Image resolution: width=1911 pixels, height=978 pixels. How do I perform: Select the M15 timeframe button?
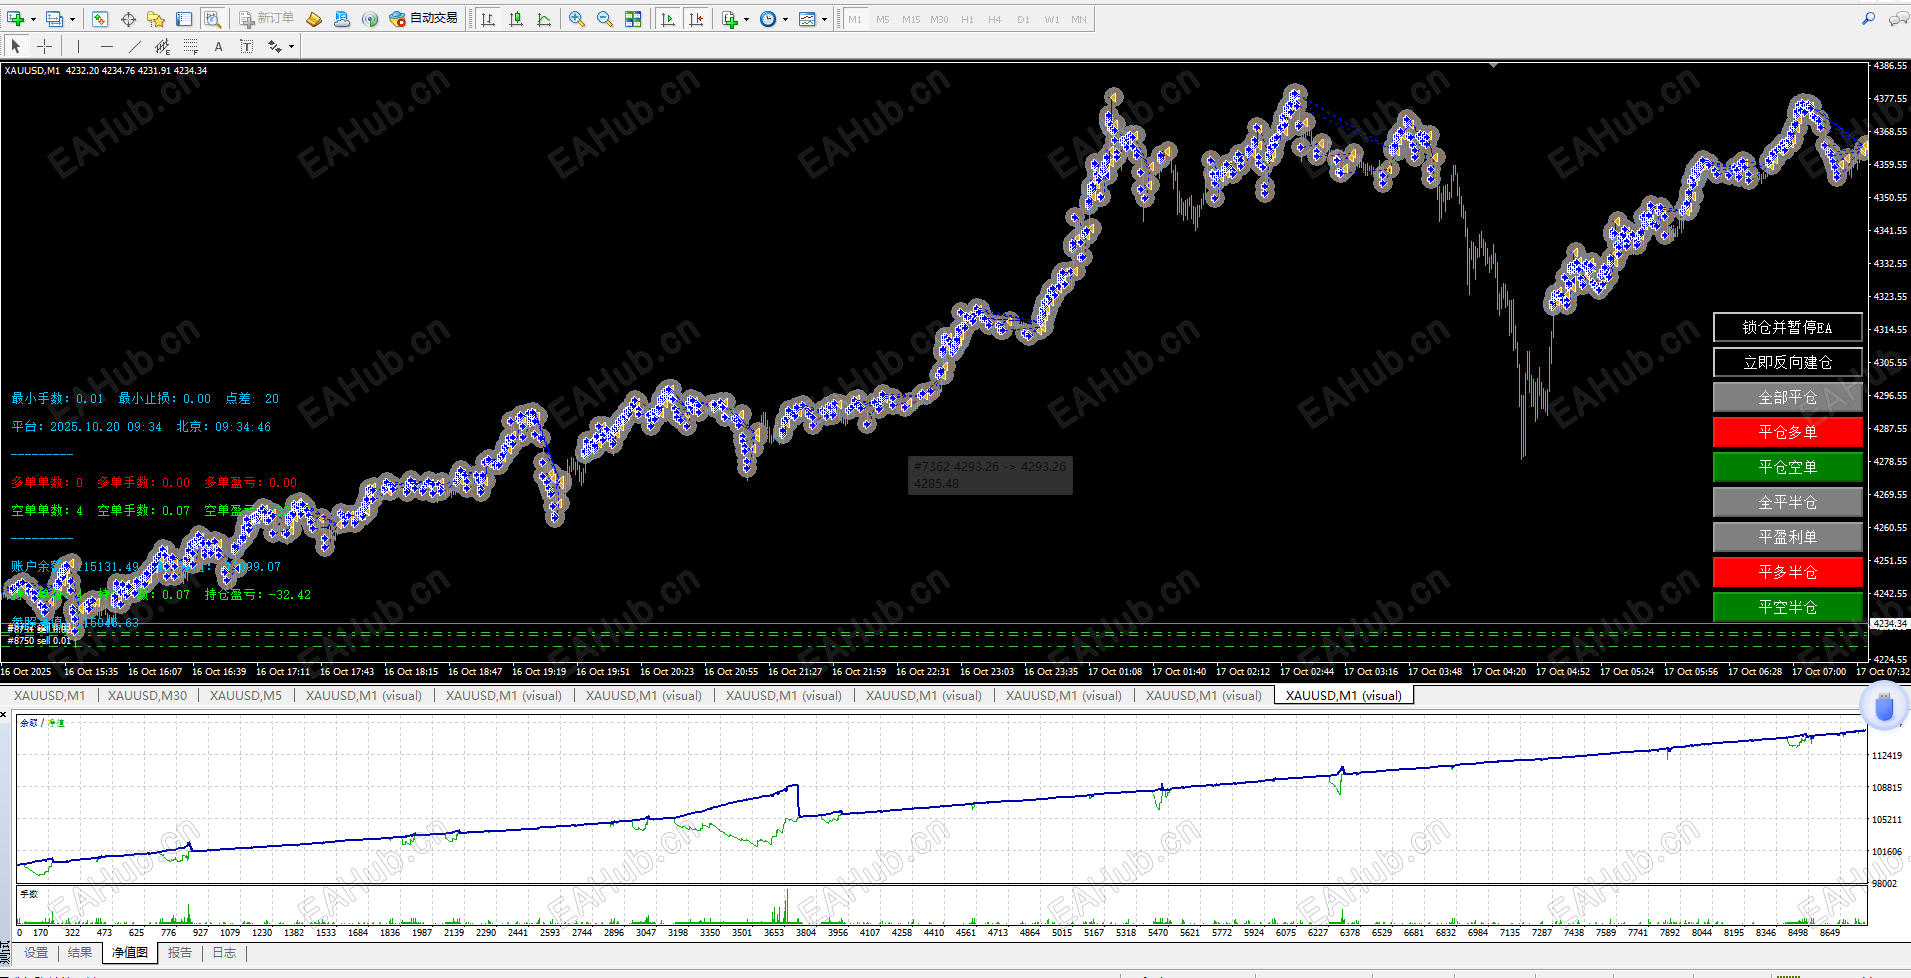[911, 19]
